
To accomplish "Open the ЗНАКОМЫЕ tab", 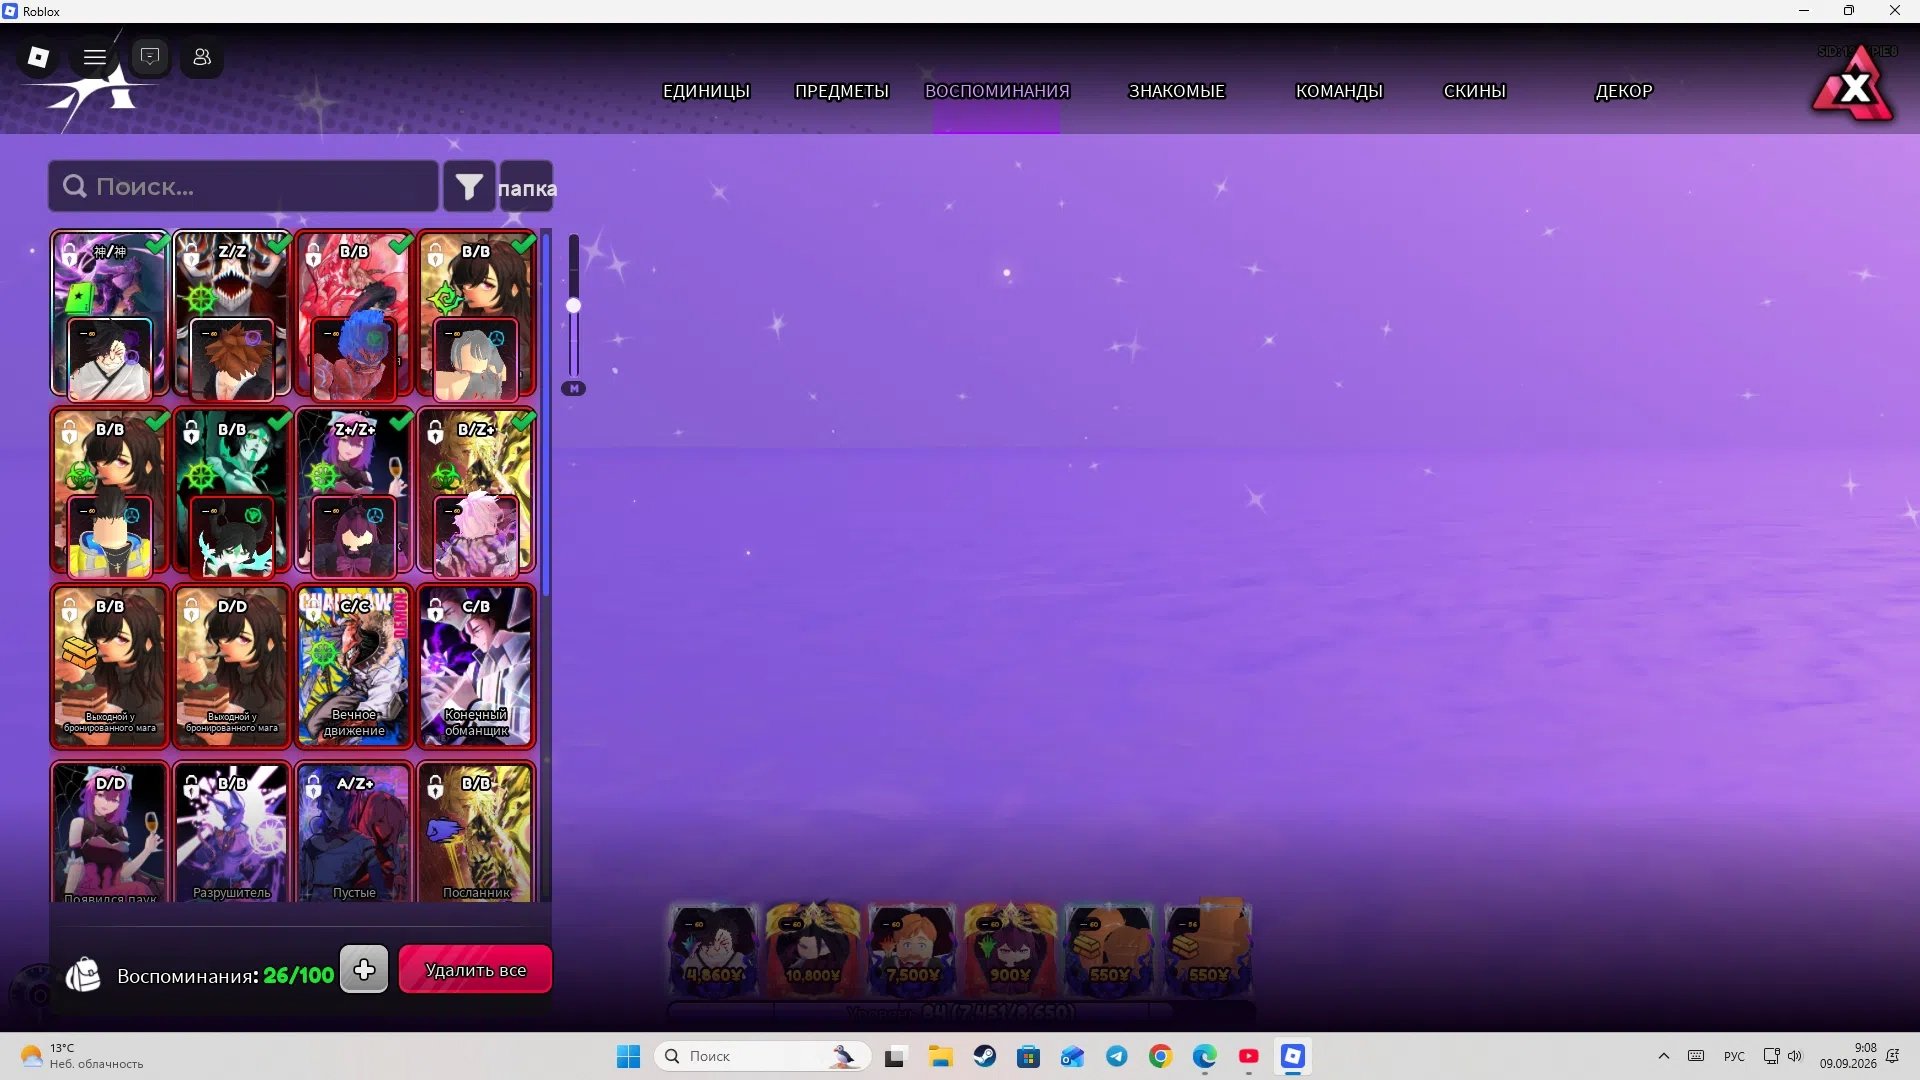I will coord(1177,91).
